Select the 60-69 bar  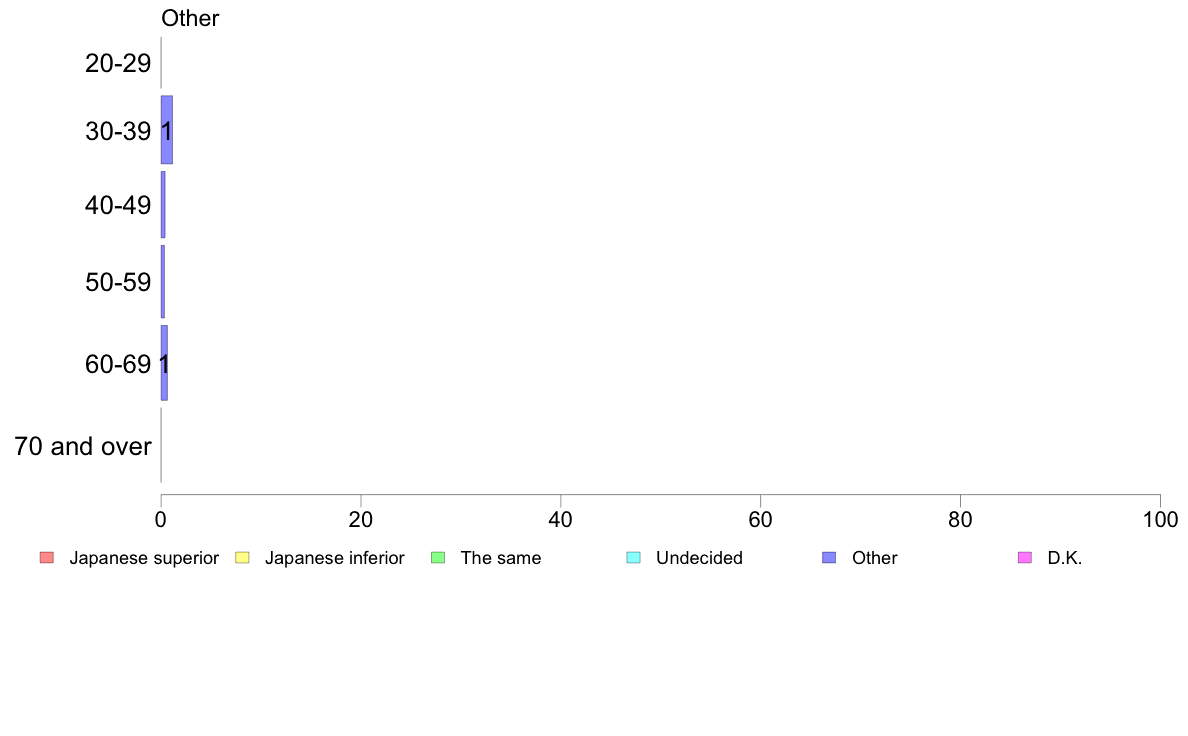164,363
